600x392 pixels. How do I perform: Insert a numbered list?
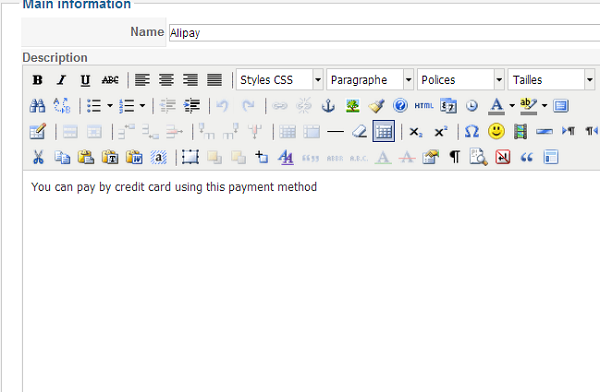click(x=126, y=106)
